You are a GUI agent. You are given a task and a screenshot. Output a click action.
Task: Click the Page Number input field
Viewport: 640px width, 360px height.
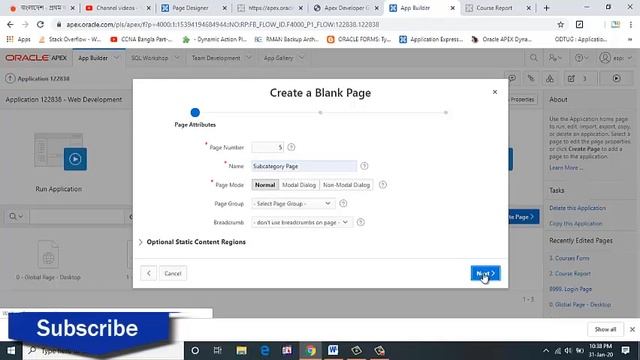pos(267,147)
